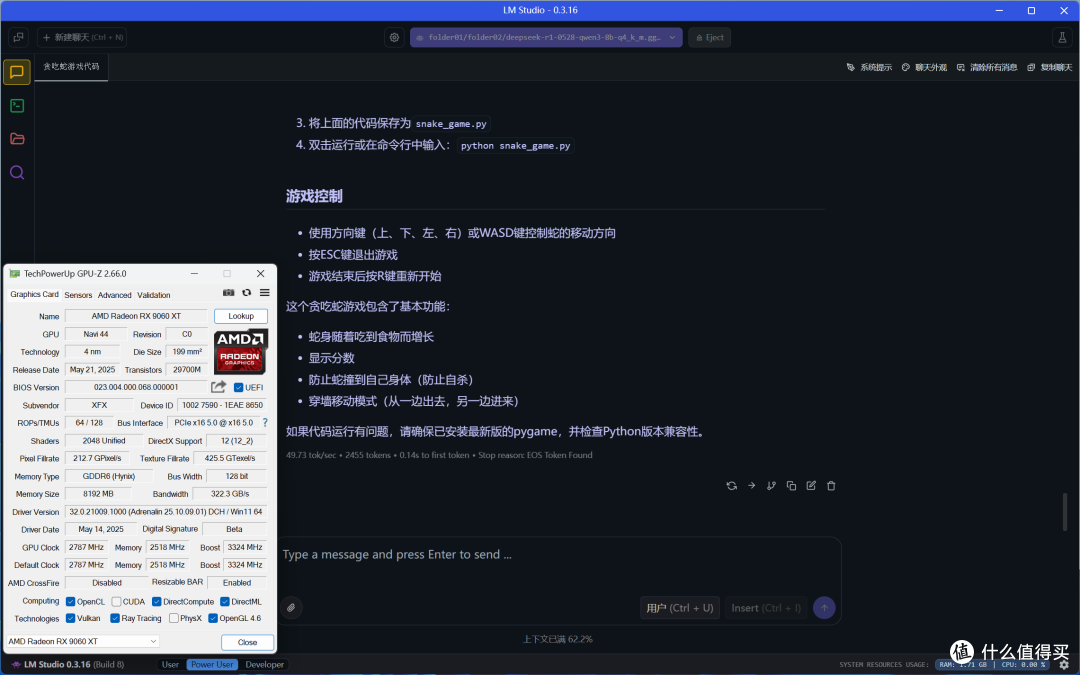Switch to the Graphics Card tab in GPU-Z
The width and height of the screenshot is (1080, 675).
[34, 294]
